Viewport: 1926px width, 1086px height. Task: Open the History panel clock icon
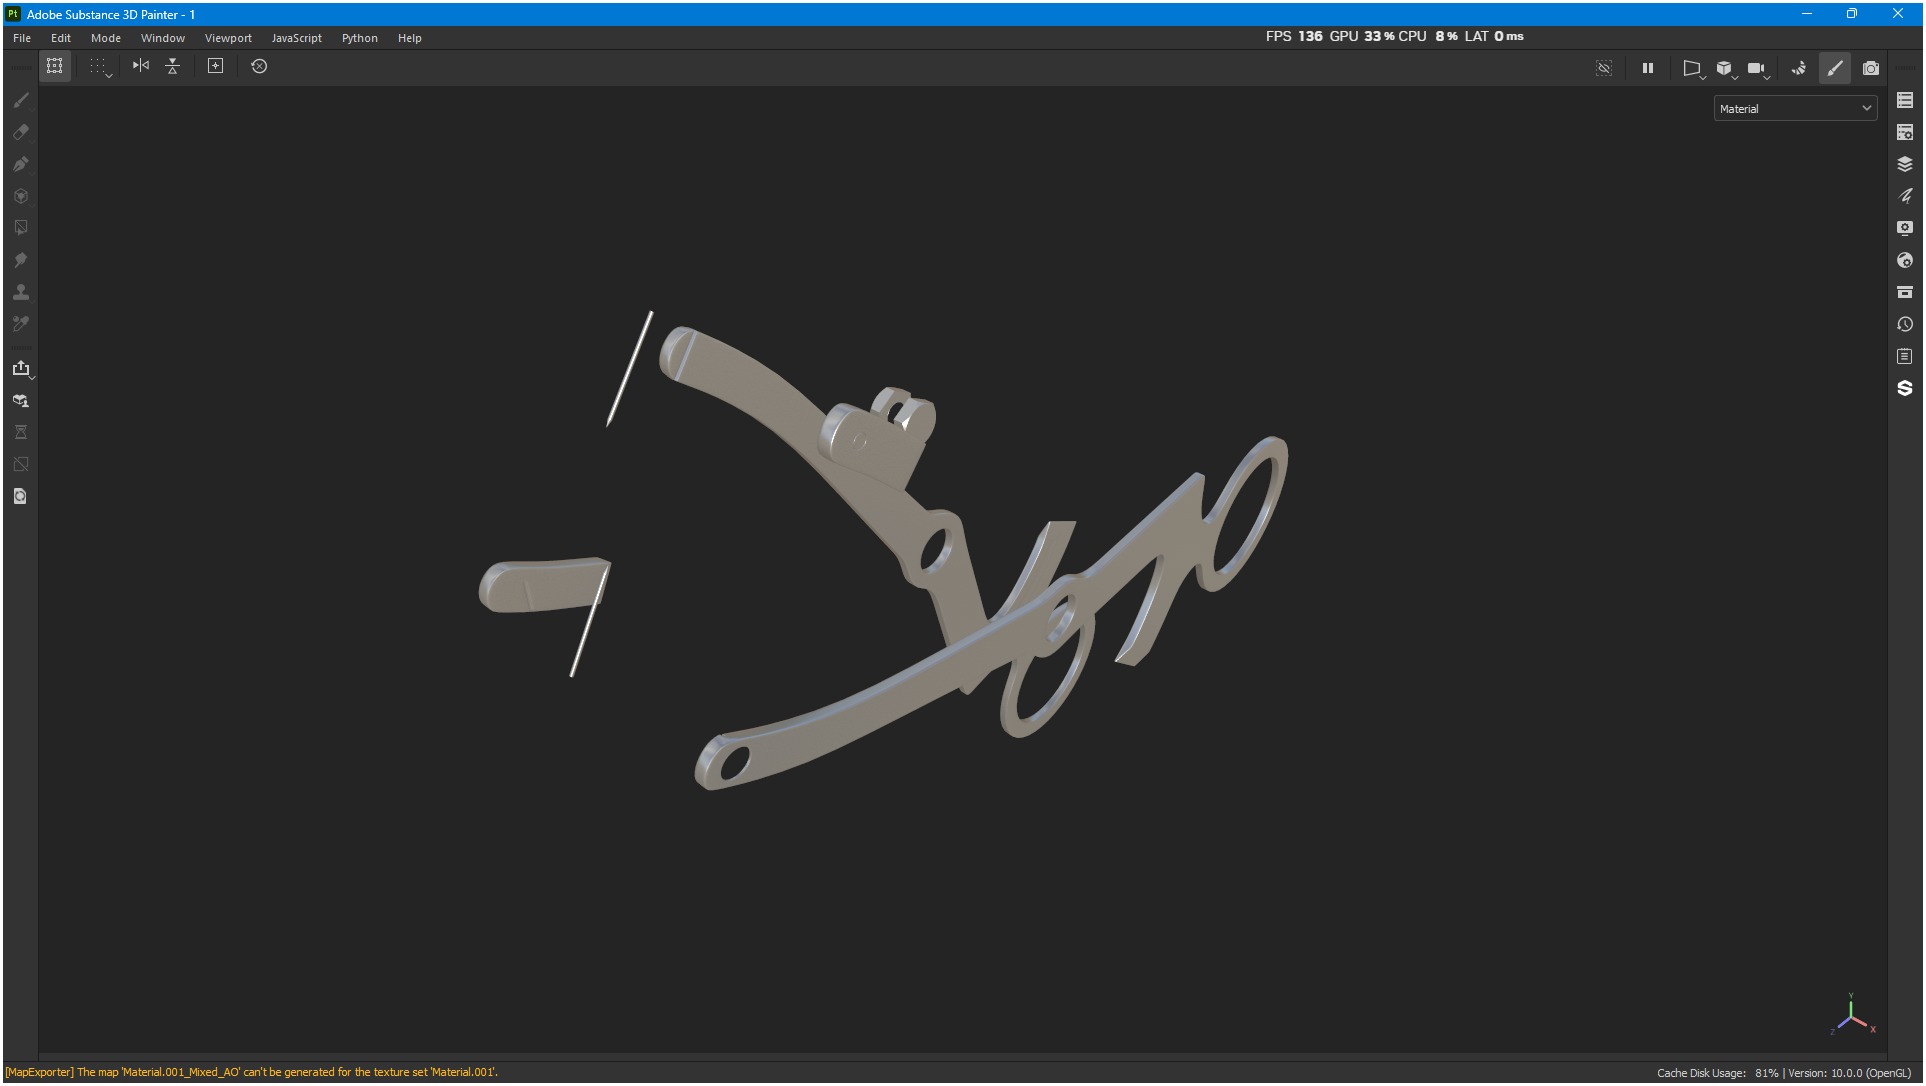point(1905,324)
